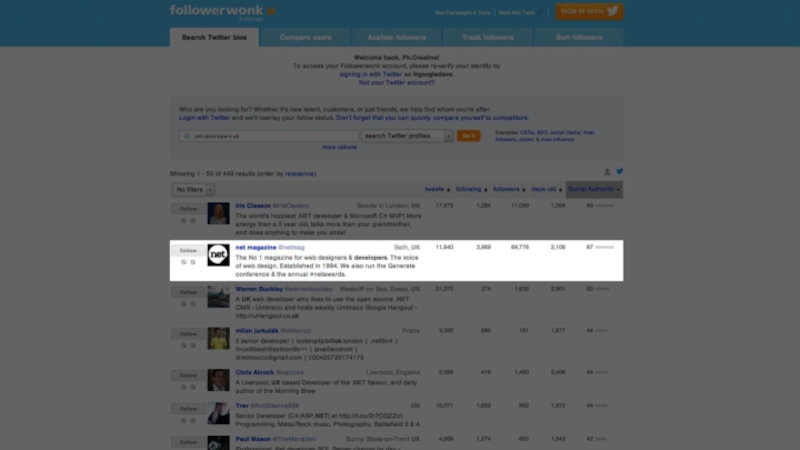Screen dimensions: 800x450
Task: Follow Trev
Action: (188, 409)
